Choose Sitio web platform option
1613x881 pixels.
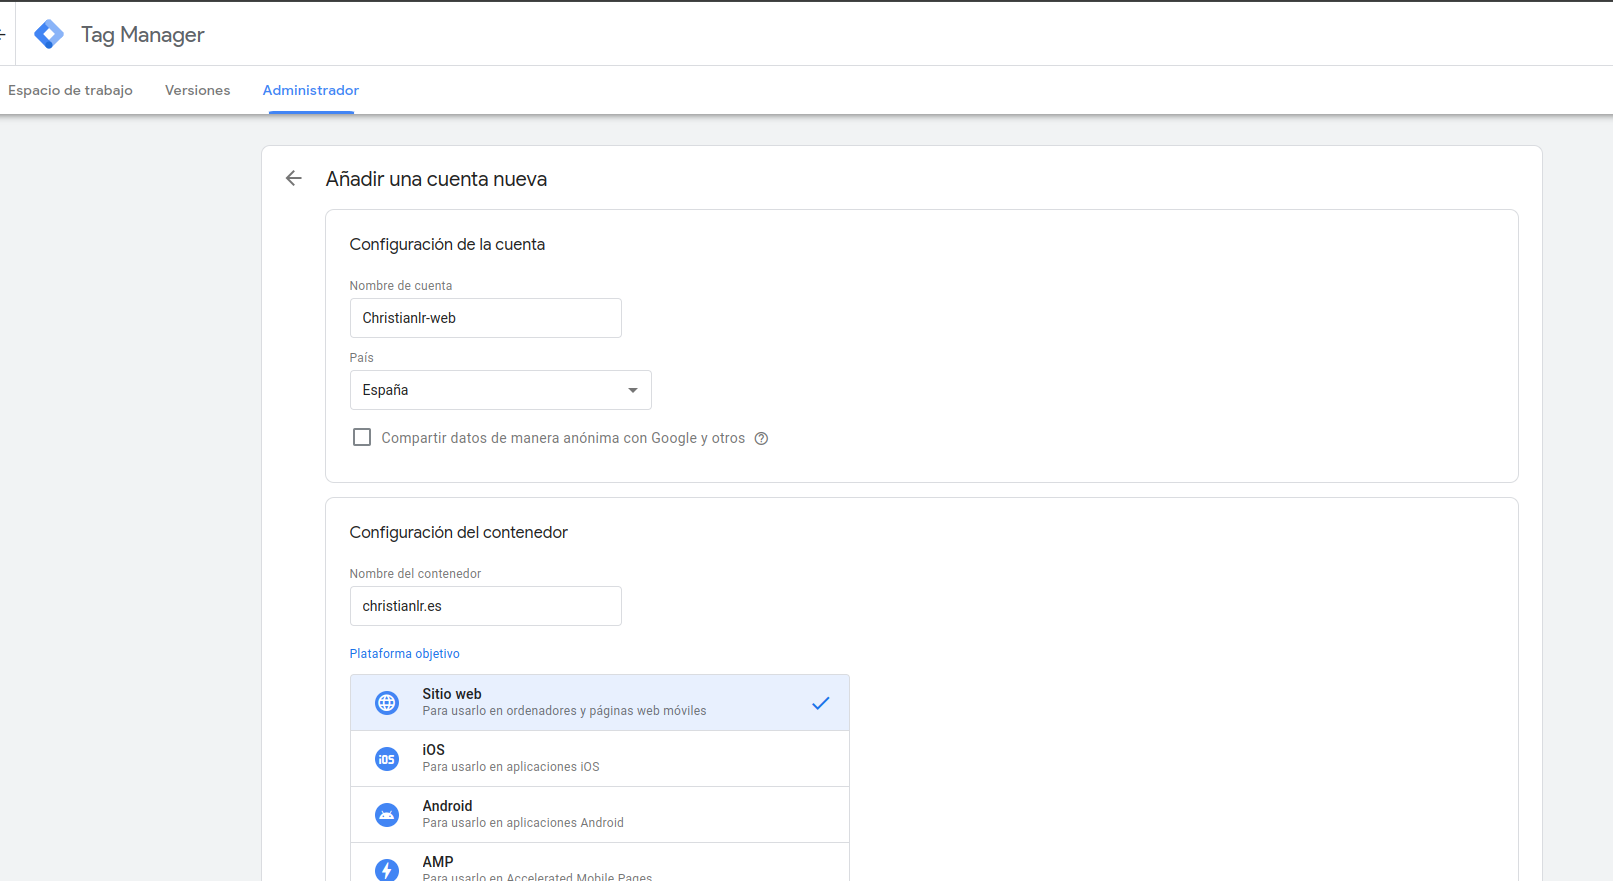600,703
